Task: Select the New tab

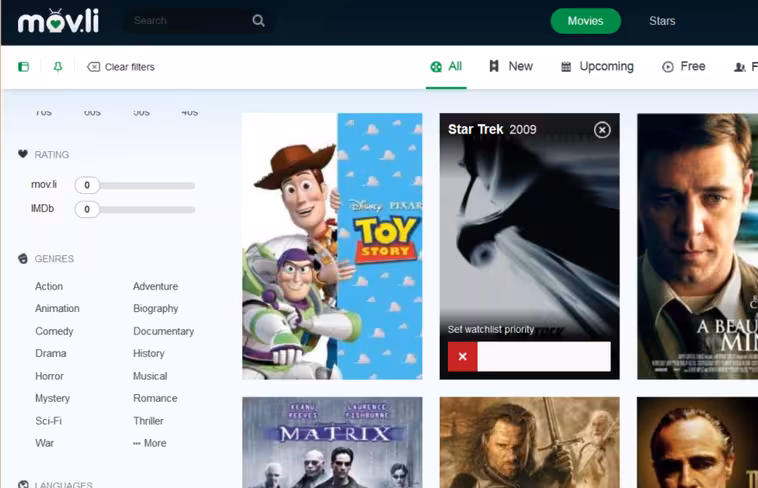Action: pos(511,66)
